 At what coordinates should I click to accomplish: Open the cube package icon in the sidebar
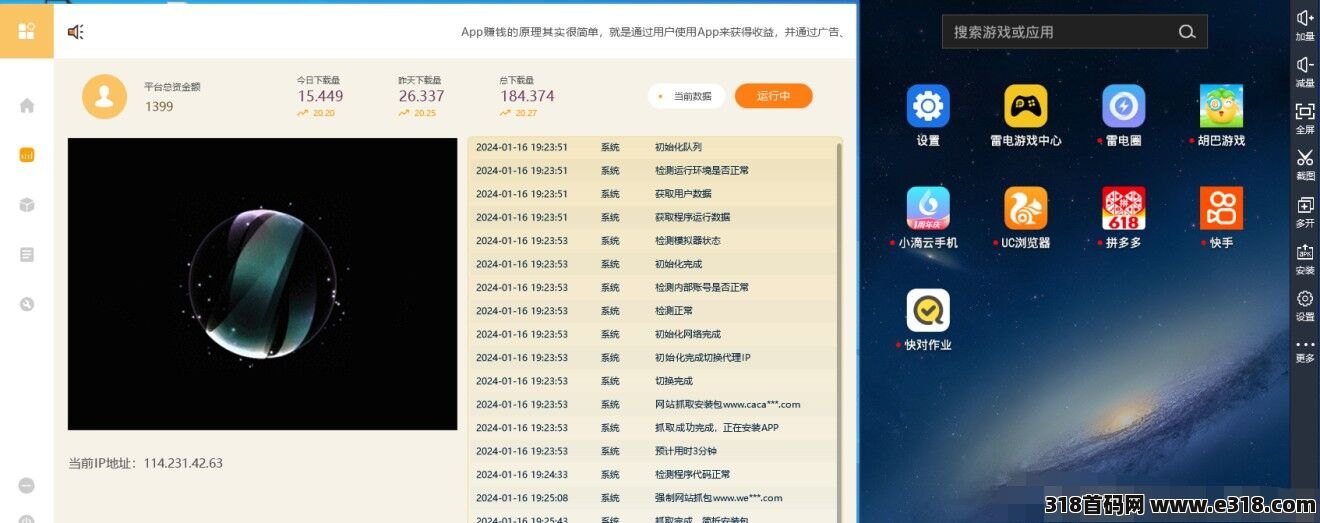(27, 205)
